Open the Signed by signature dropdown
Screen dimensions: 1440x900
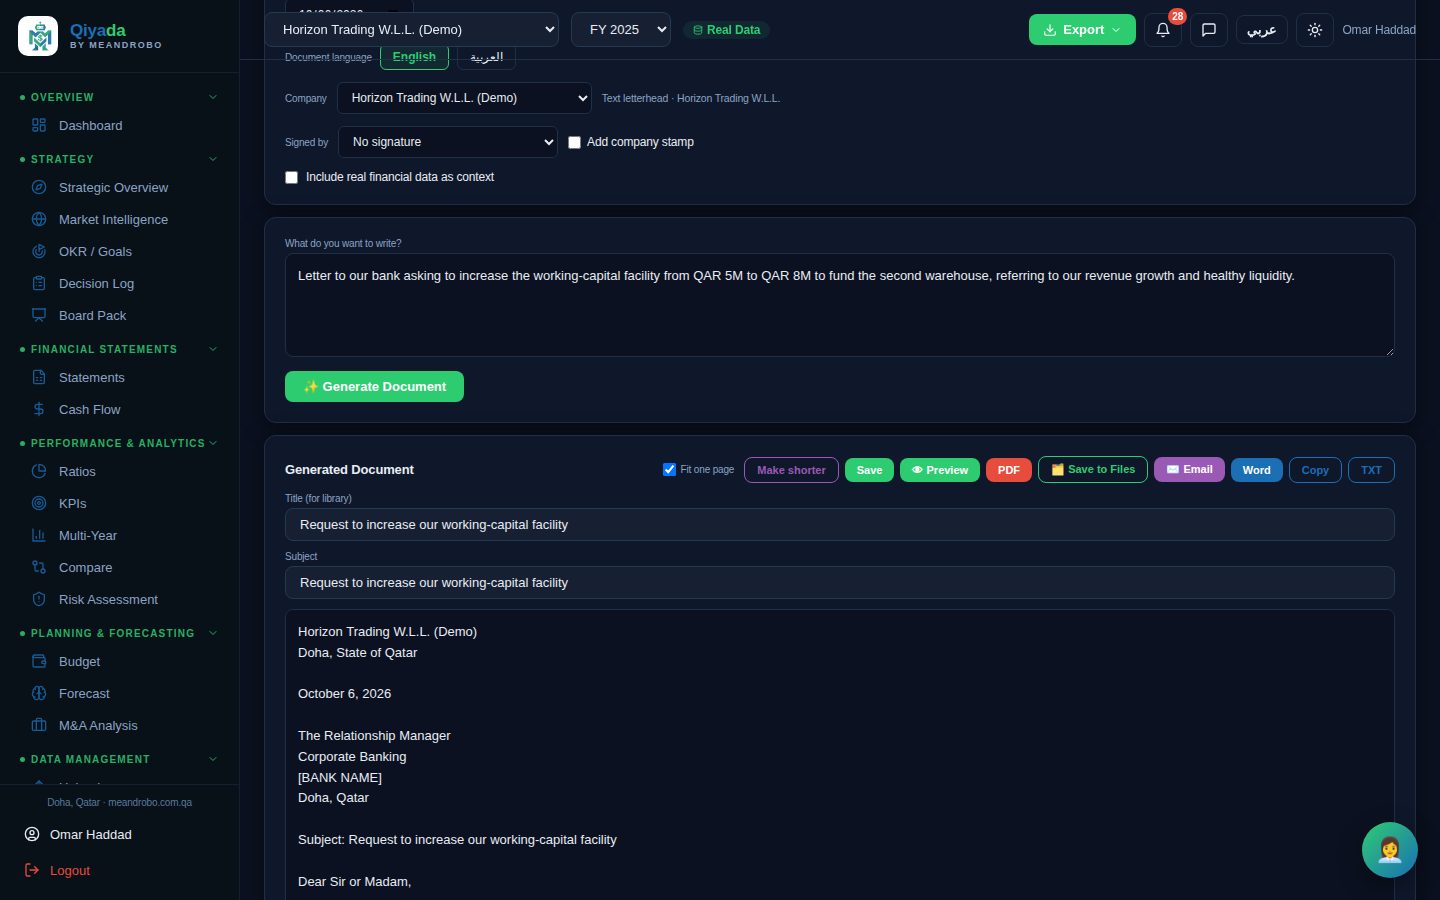pos(448,142)
